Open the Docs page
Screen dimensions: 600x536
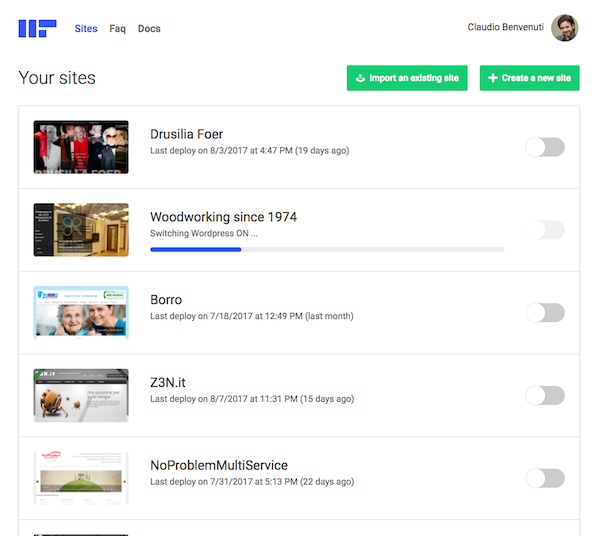click(149, 29)
